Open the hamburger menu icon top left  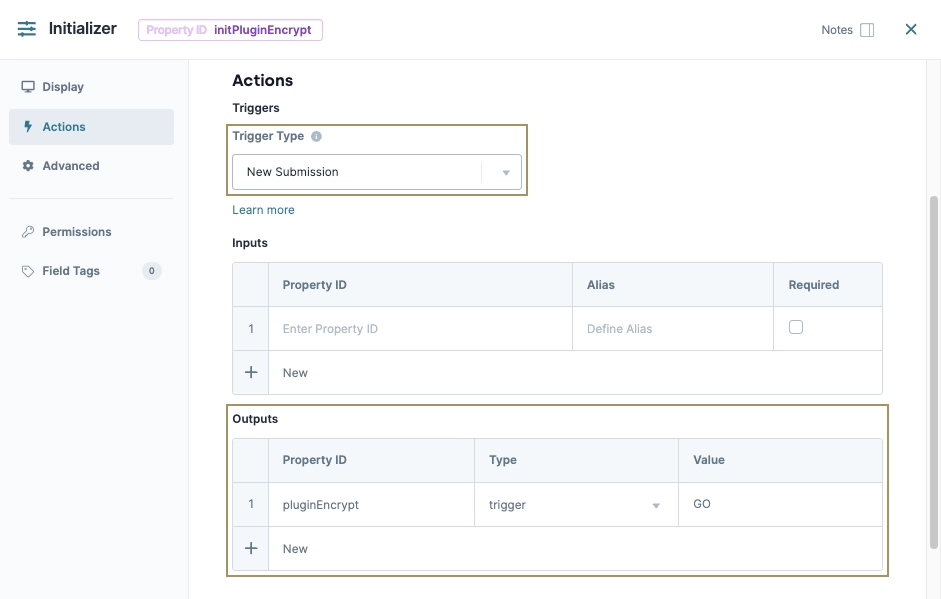pyautogui.click(x=26, y=28)
